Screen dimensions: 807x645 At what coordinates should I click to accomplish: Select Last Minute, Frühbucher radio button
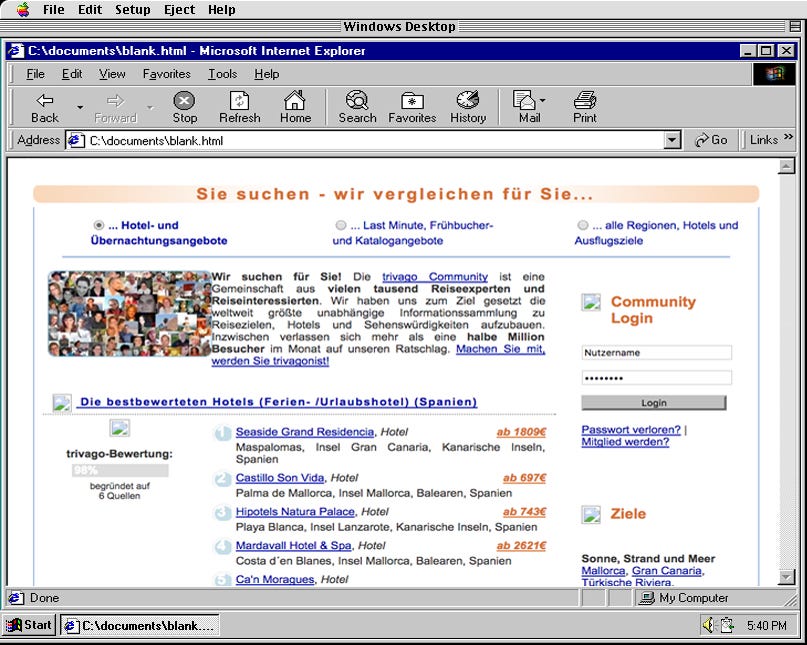(340, 225)
